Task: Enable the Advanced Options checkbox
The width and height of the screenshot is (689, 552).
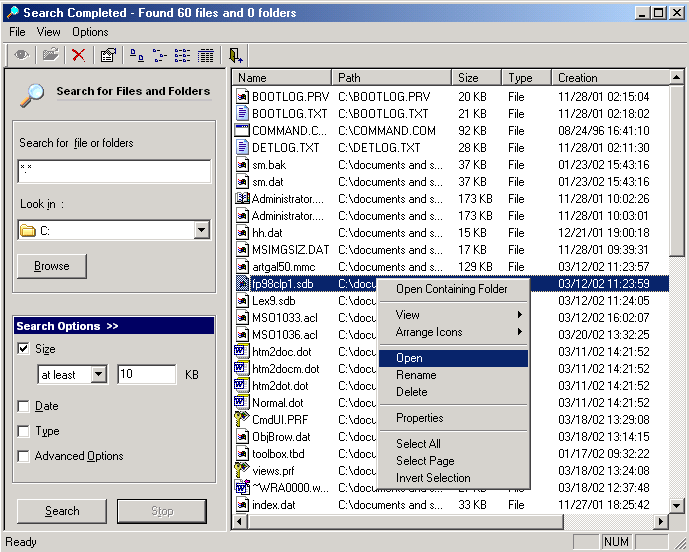Action: point(23,456)
